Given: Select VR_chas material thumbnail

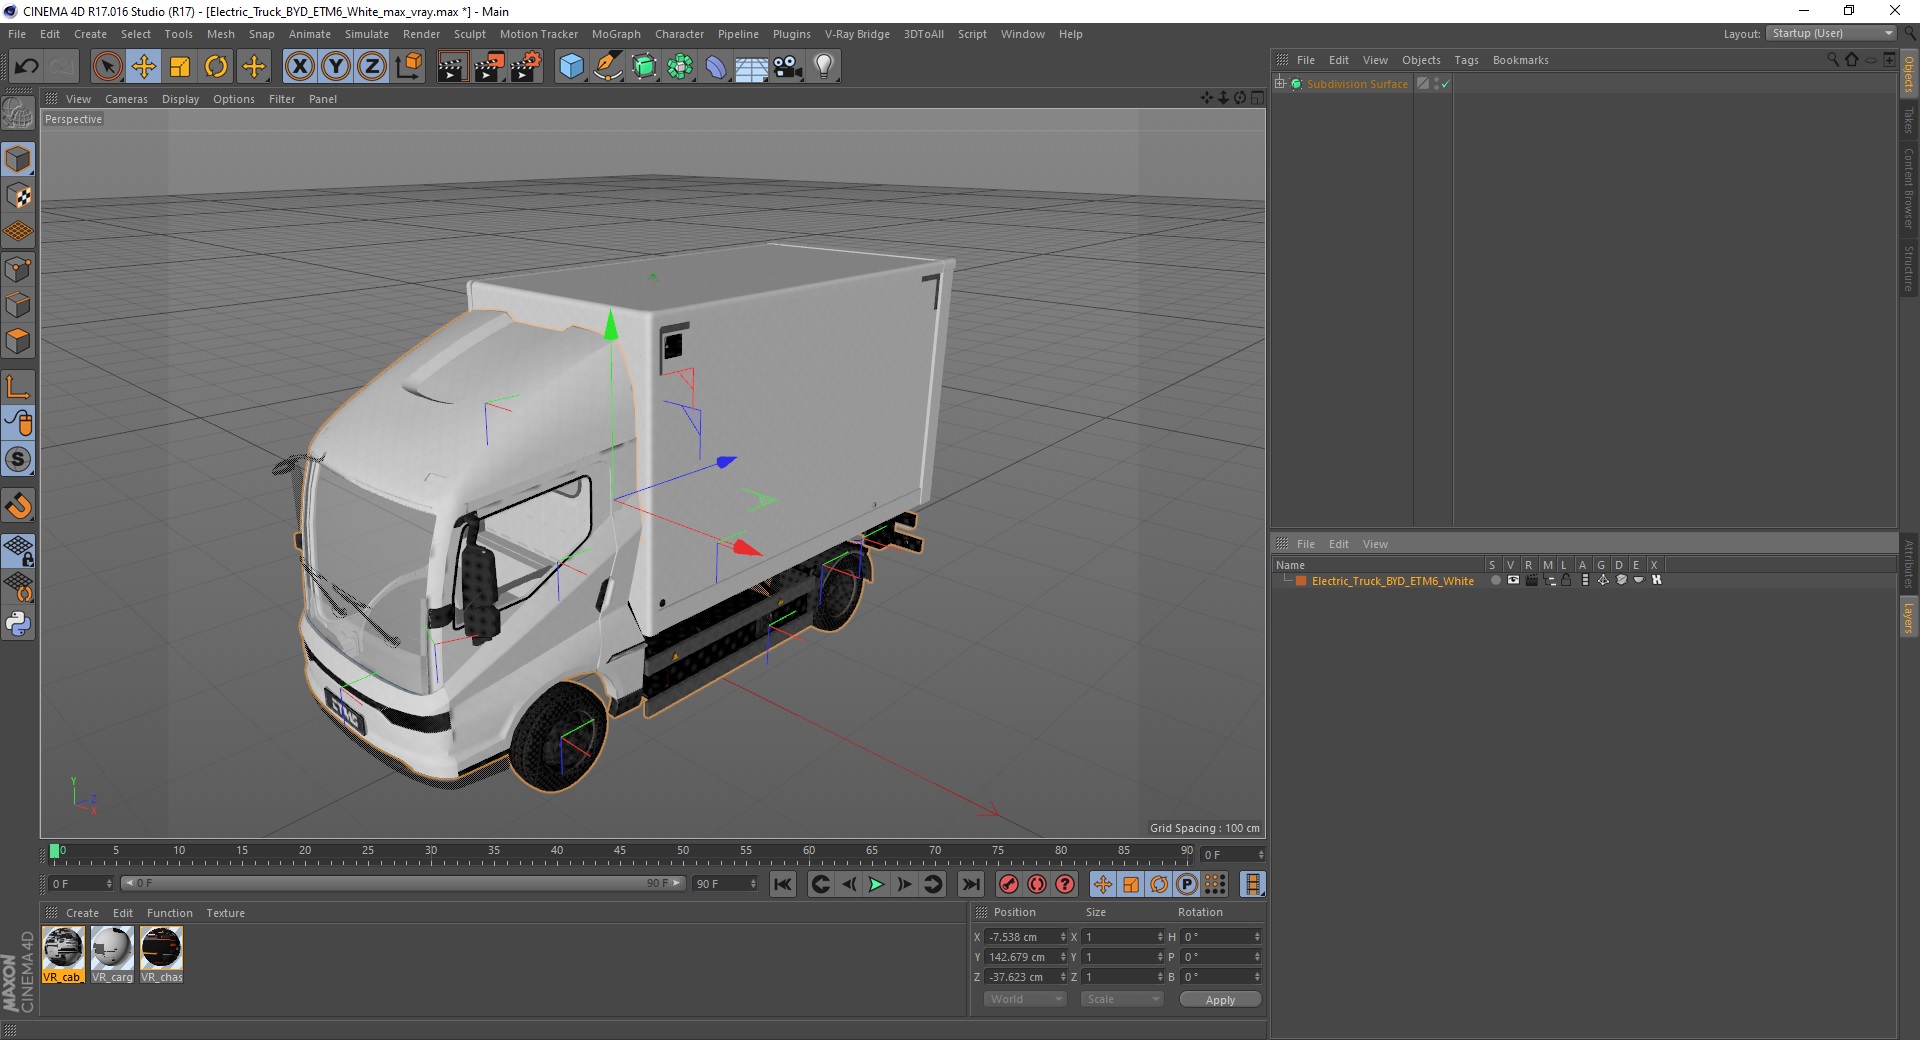Looking at the screenshot, I should point(161,955).
